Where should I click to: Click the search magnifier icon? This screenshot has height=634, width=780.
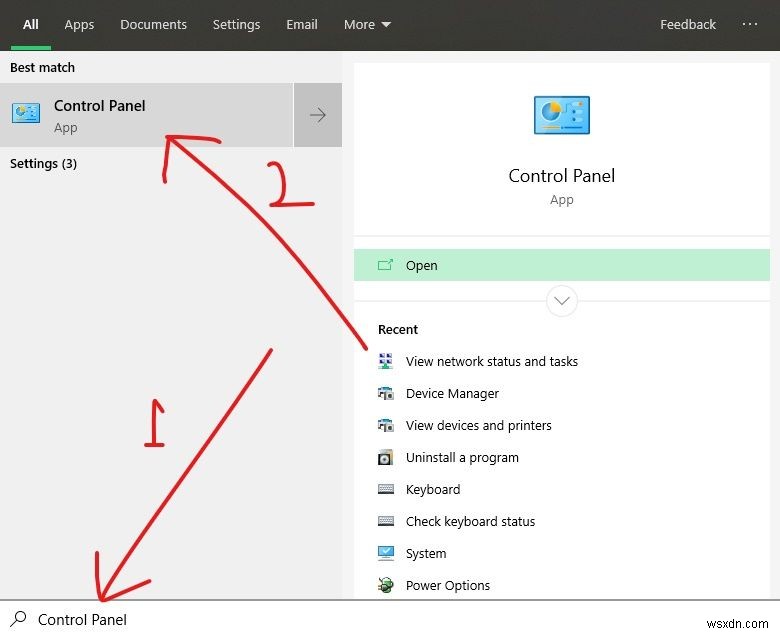coord(18,619)
